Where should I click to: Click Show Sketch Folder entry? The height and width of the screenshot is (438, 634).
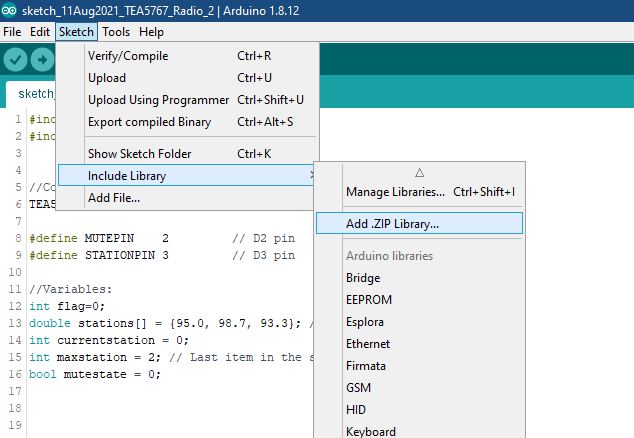click(x=139, y=154)
